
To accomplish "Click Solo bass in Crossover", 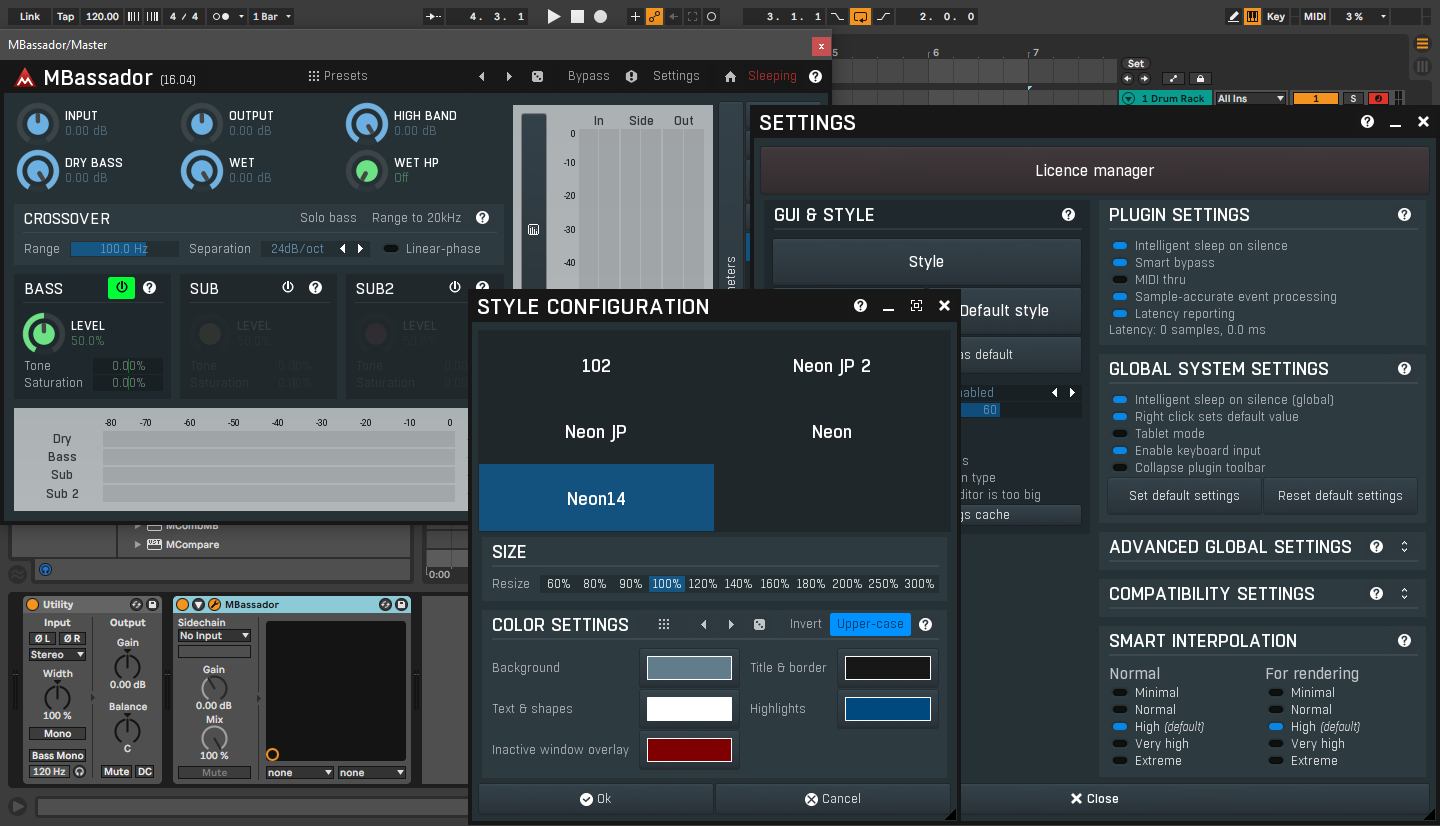I will [x=328, y=218].
